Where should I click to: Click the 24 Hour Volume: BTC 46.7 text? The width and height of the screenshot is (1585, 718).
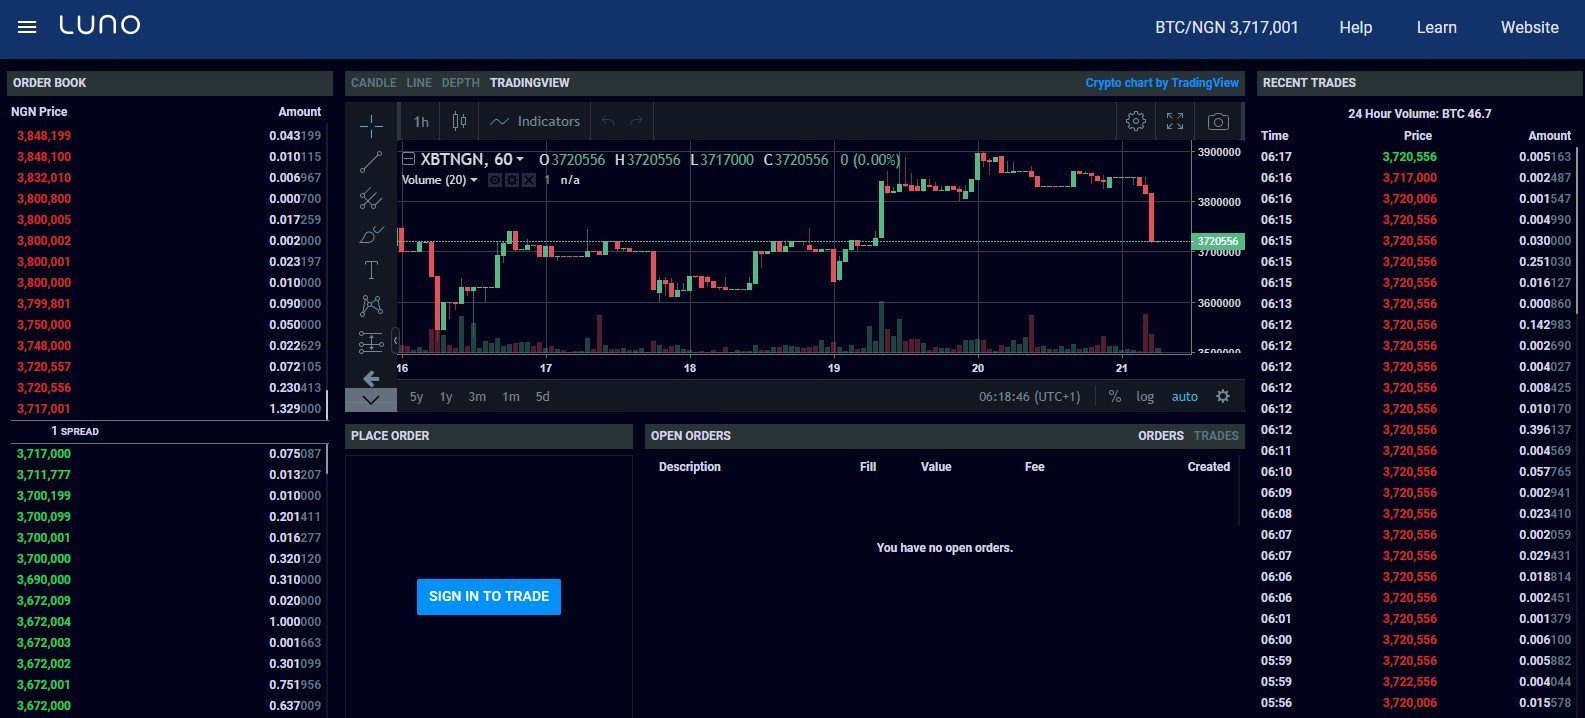1419,114
